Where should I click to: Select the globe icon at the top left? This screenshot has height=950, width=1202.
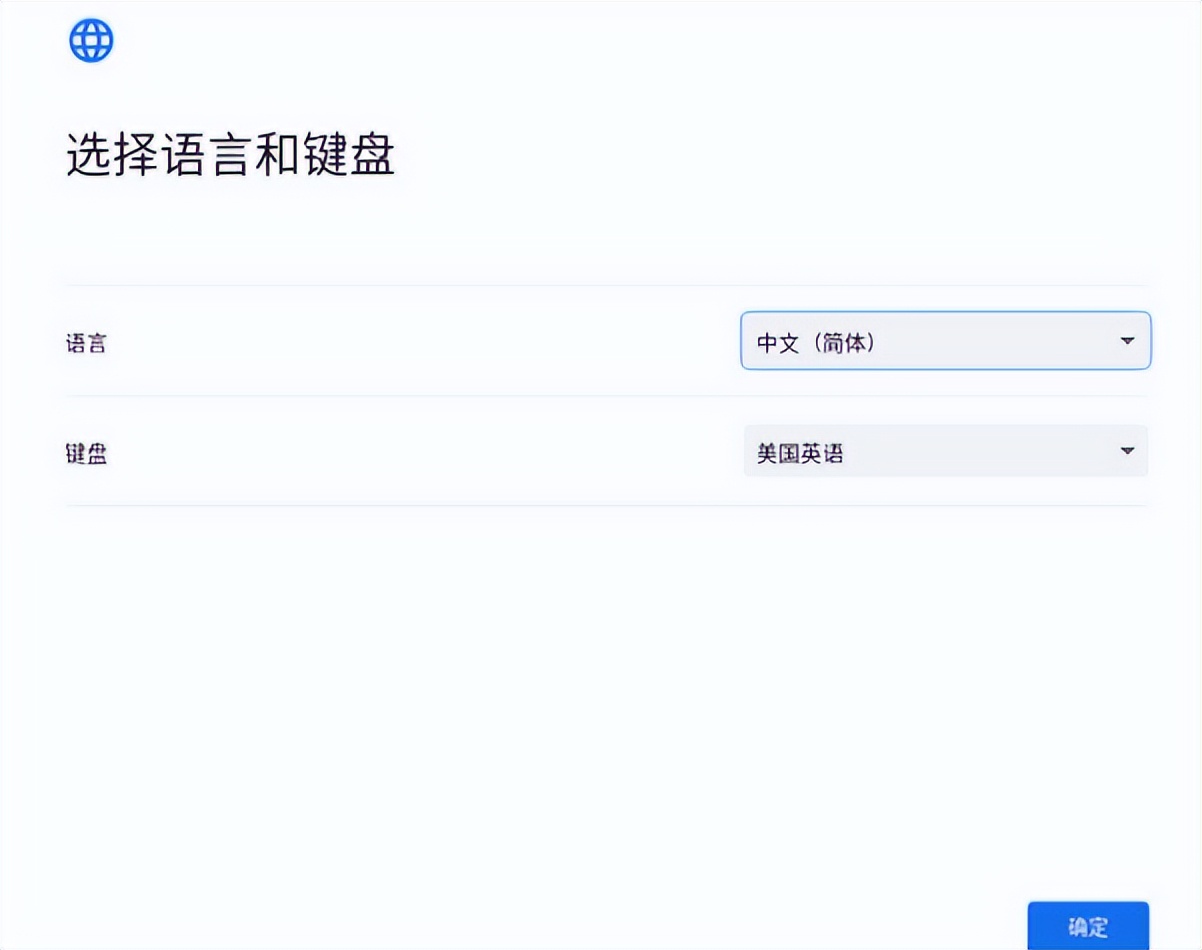point(91,40)
